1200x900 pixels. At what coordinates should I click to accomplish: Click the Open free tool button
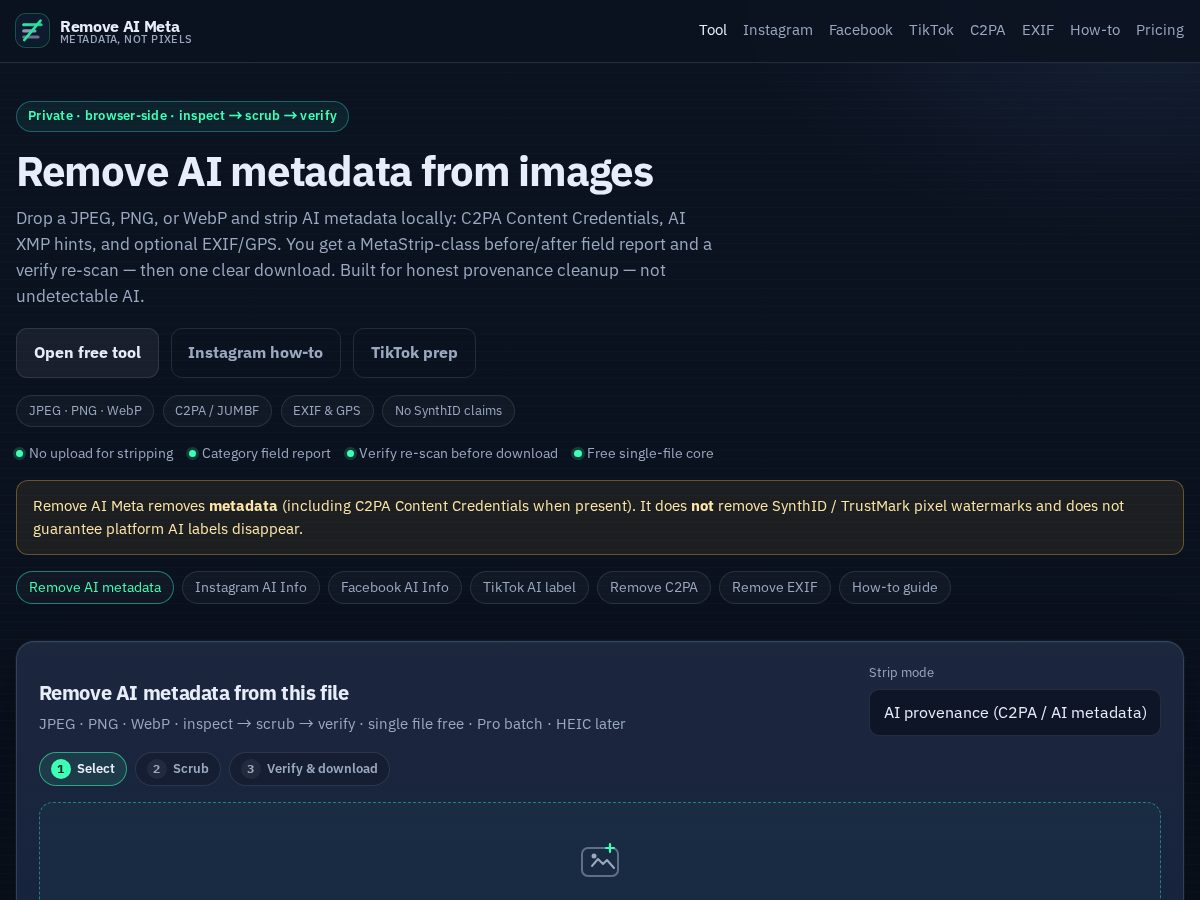87,353
